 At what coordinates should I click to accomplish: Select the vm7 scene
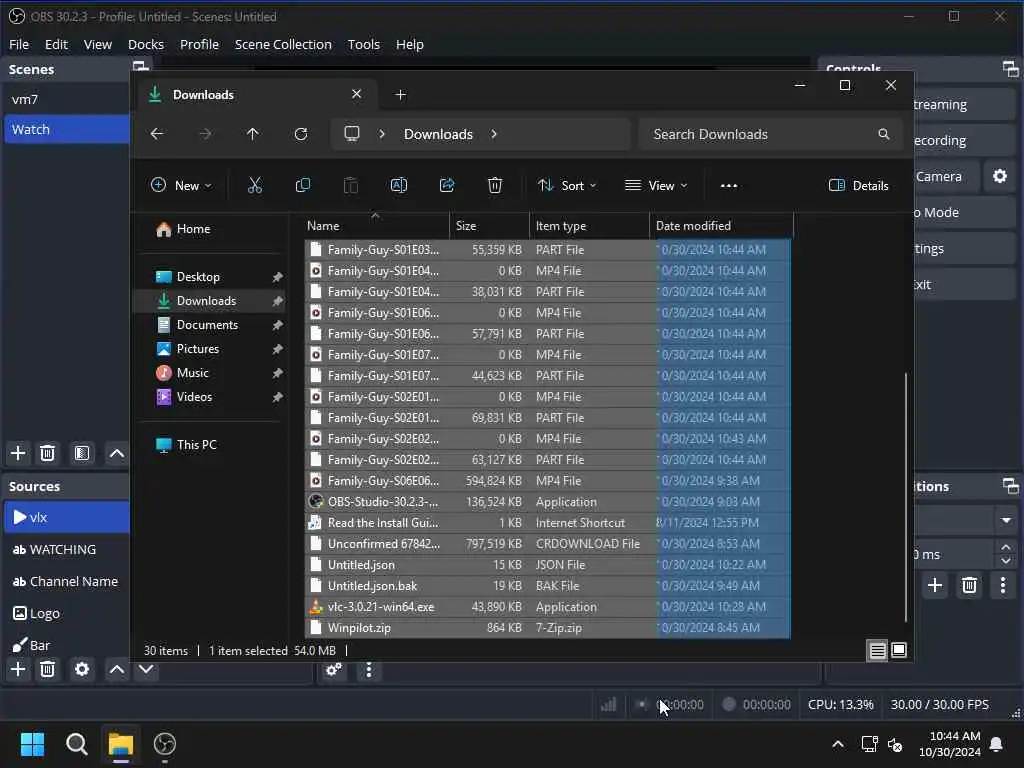click(x=67, y=99)
